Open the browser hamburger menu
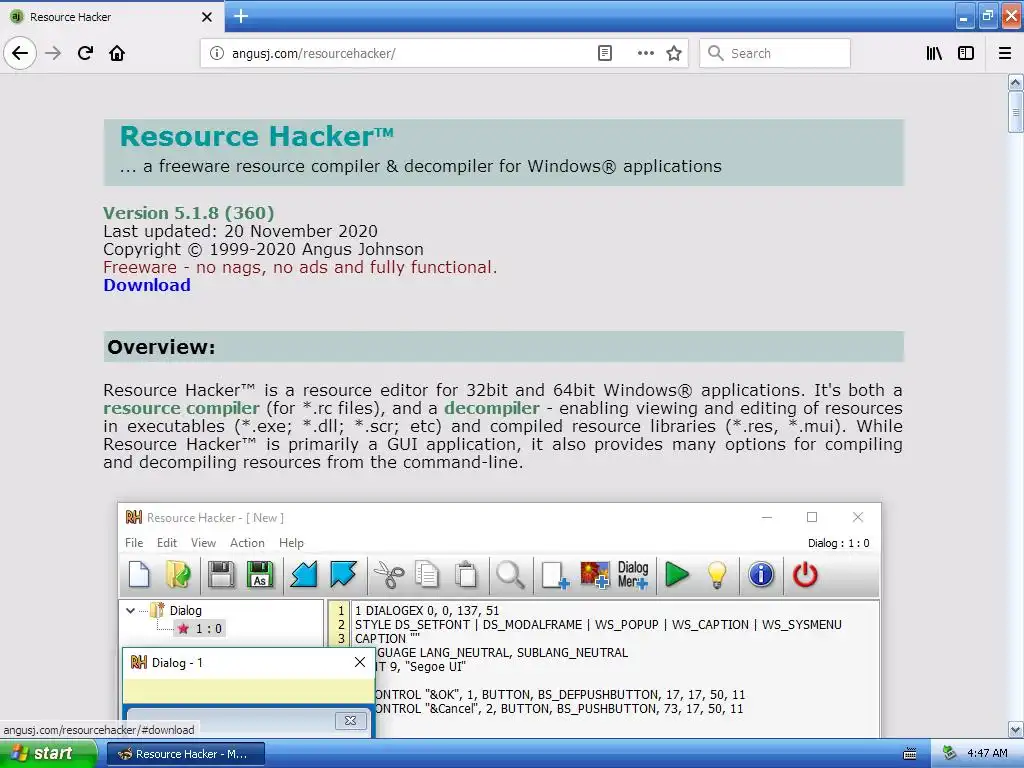The image size is (1024, 768). pyautogui.click(x=1005, y=53)
